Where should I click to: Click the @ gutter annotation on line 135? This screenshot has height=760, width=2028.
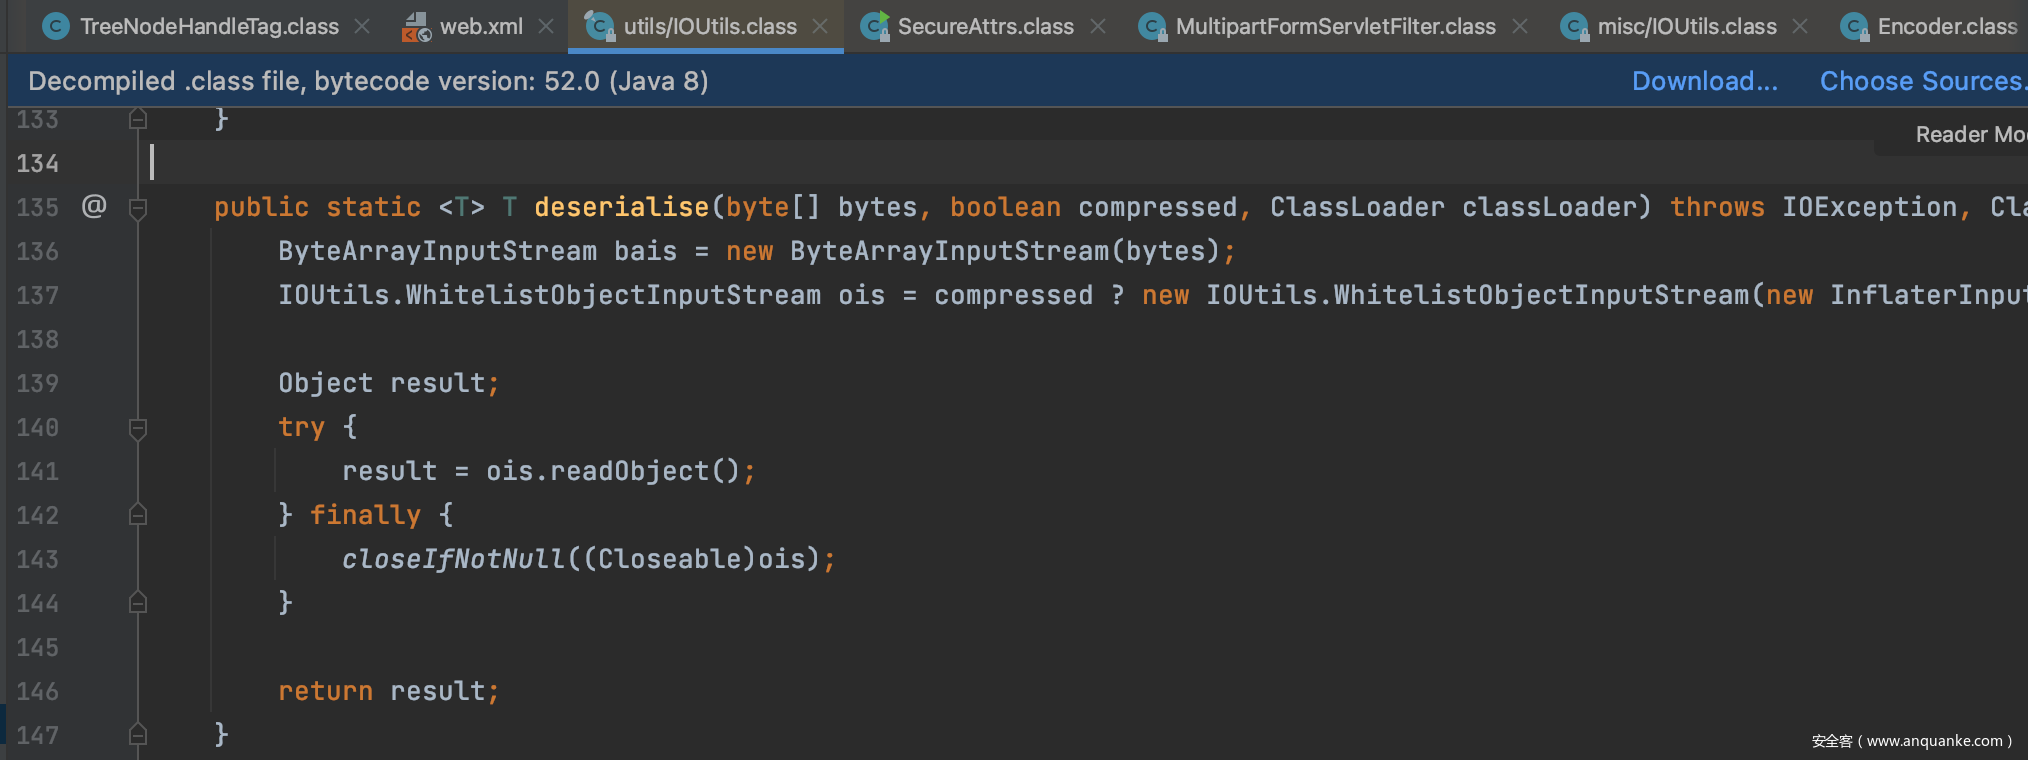click(x=94, y=206)
